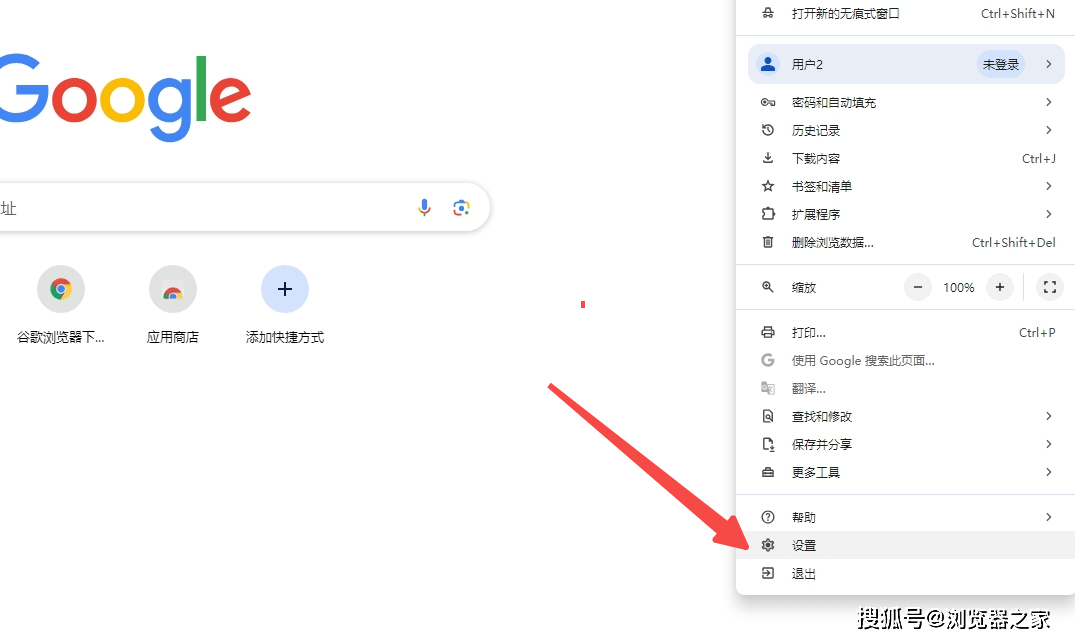This screenshot has width=1075, height=642.
Task: Click the 下载内容 download icon
Action: click(x=768, y=158)
